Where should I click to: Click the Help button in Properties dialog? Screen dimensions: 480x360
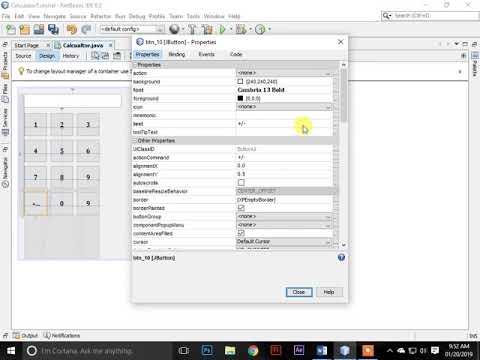point(329,292)
